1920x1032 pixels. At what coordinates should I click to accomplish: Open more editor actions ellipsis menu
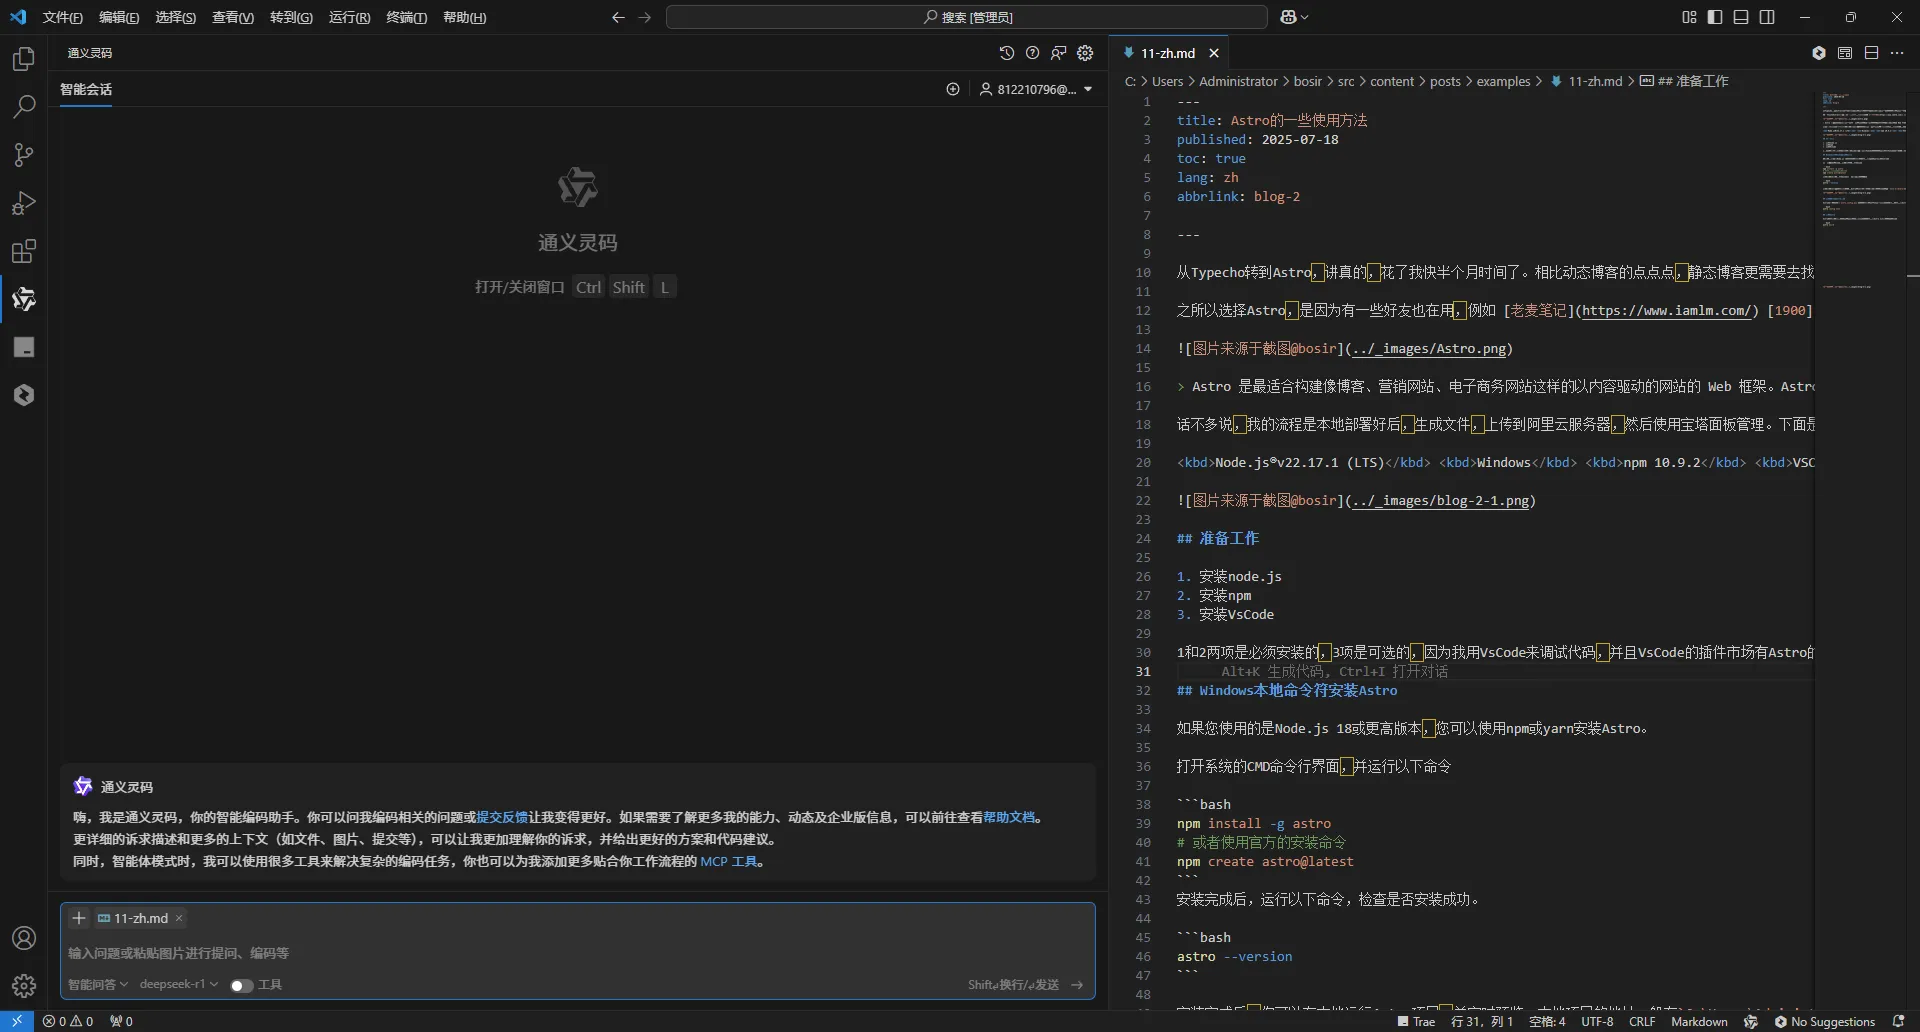pyautogui.click(x=1897, y=53)
